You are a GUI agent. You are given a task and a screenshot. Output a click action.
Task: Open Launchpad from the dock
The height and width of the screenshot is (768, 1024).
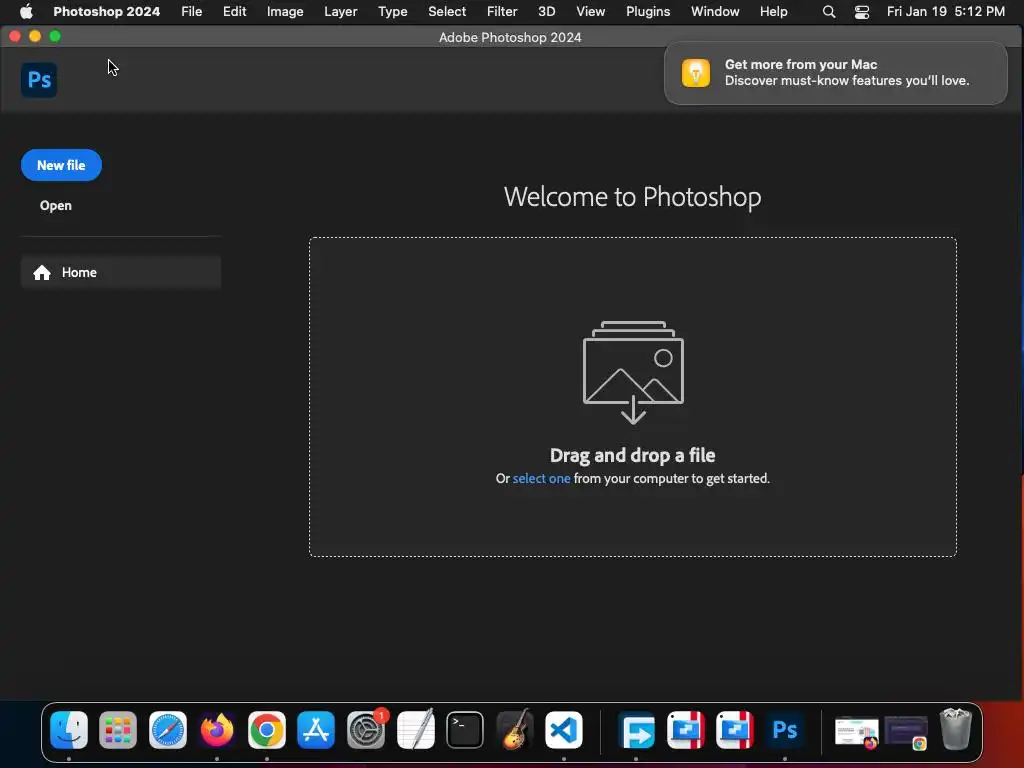coord(118,729)
